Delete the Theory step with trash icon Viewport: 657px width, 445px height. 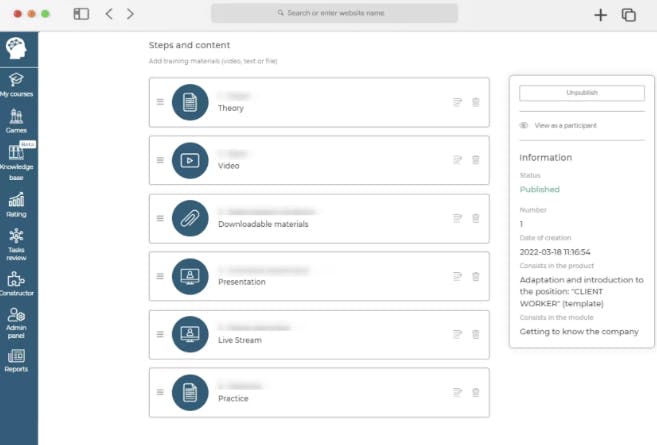point(476,102)
